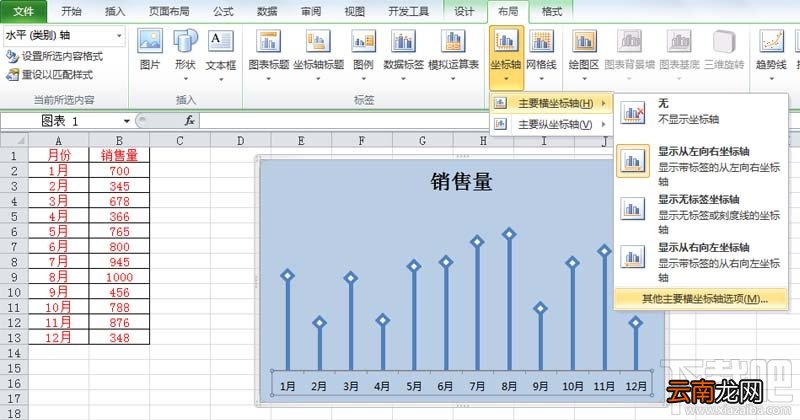The image size is (800, 420).
Task: Click the formula bar input field
Action: pyautogui.click(x=344, y=120)
